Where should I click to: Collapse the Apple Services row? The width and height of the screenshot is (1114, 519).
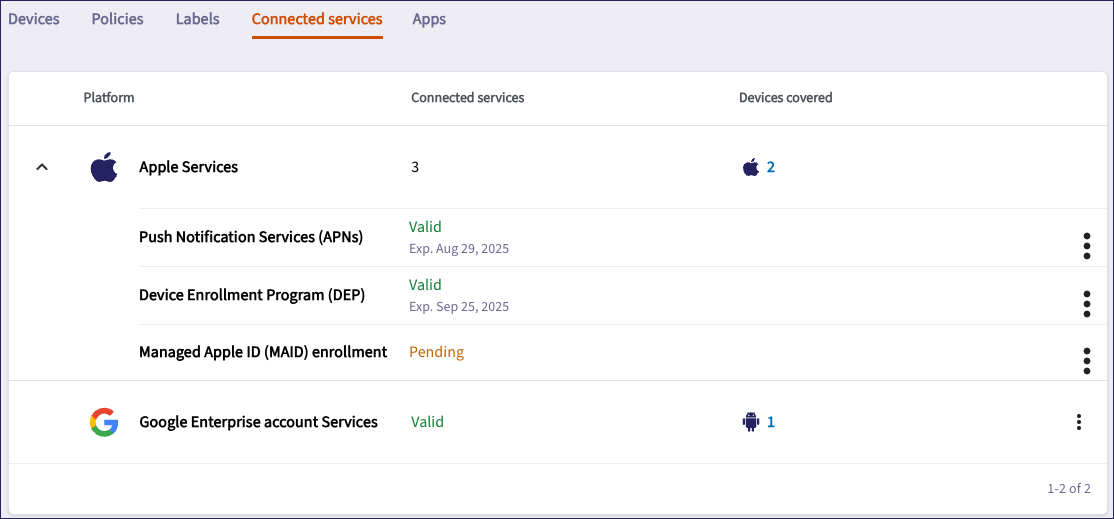(42, 167)
